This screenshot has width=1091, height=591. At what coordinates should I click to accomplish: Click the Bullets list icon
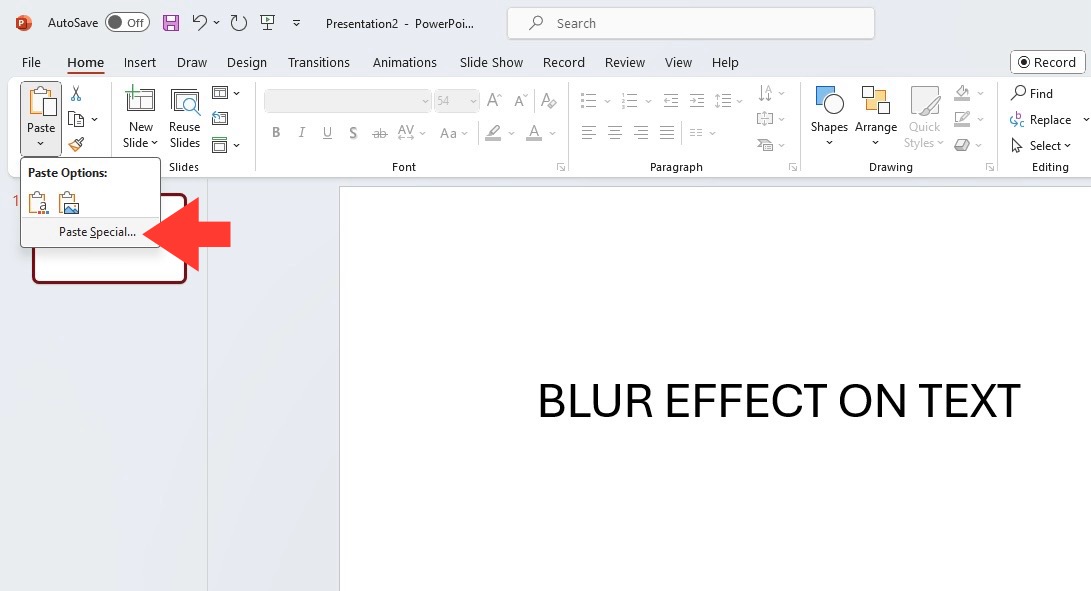[x=589, y=101]
